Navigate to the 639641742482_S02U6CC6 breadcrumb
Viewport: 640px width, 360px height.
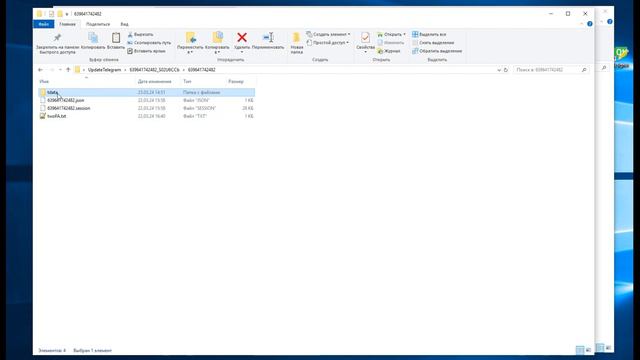tap(154, 70)
